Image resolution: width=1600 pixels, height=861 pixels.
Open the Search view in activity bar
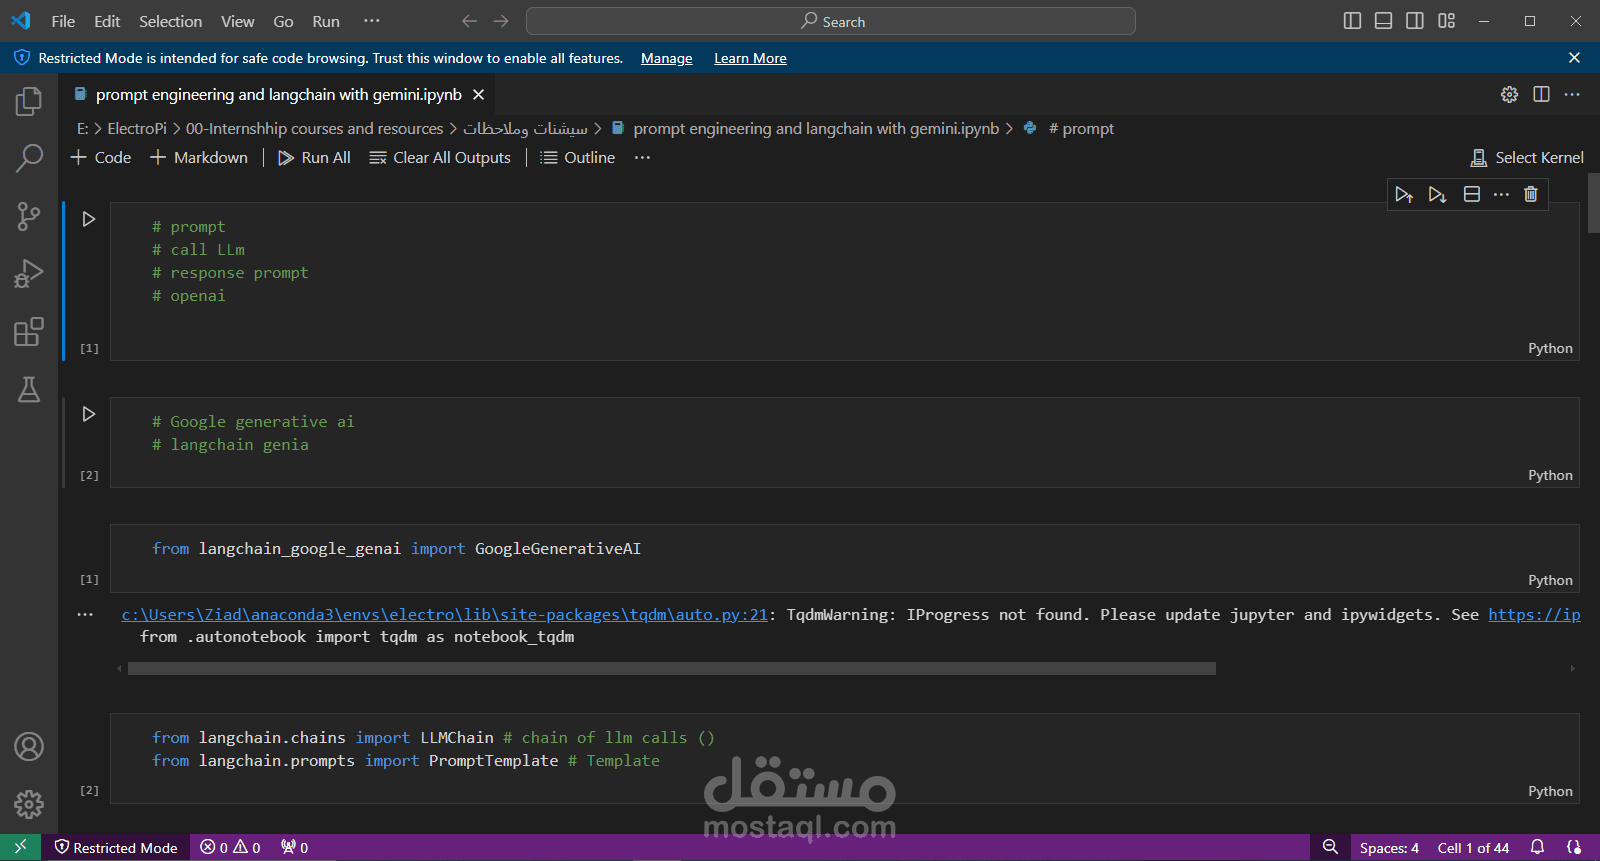pos(29,158)
